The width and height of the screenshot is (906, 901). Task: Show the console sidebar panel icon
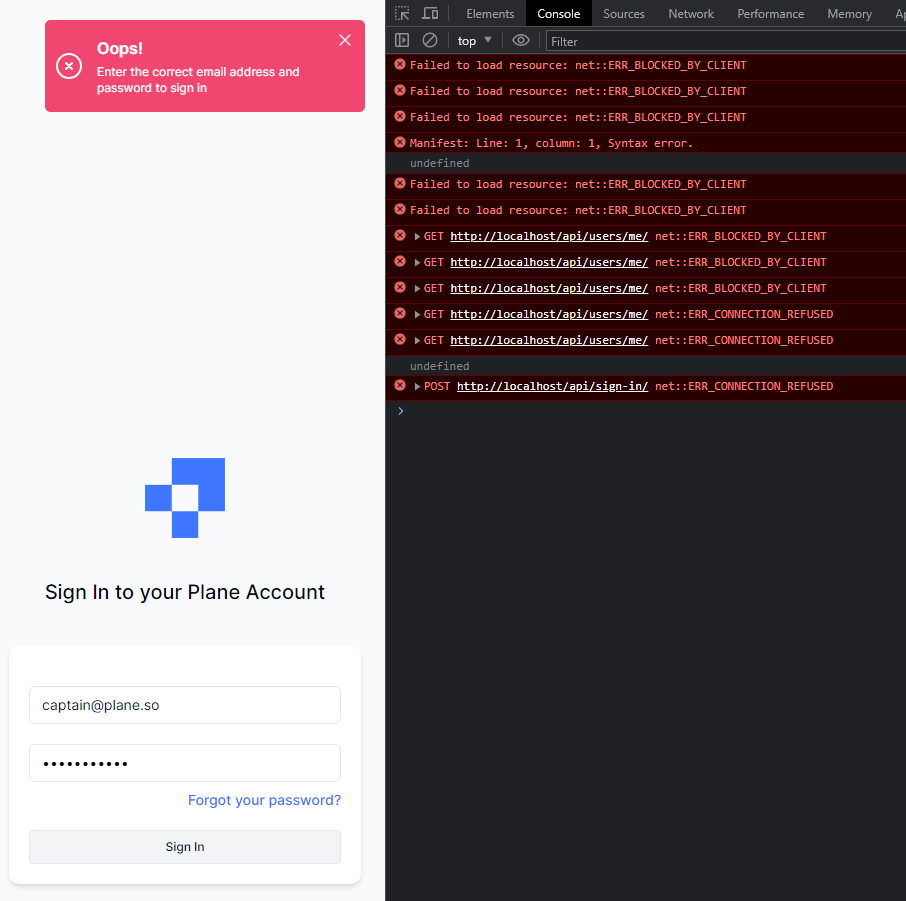[x=401, y=40]
